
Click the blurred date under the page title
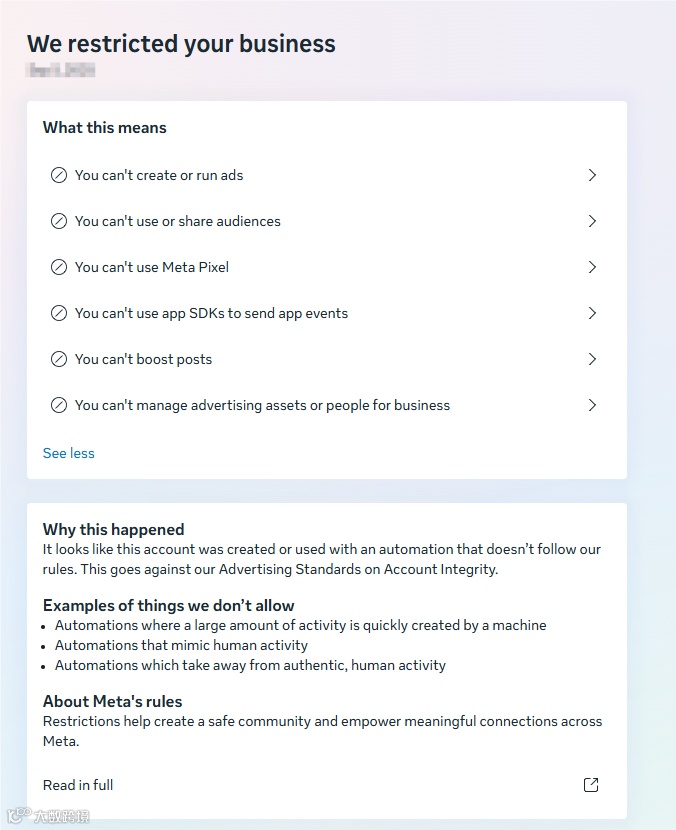coord(61,70)
